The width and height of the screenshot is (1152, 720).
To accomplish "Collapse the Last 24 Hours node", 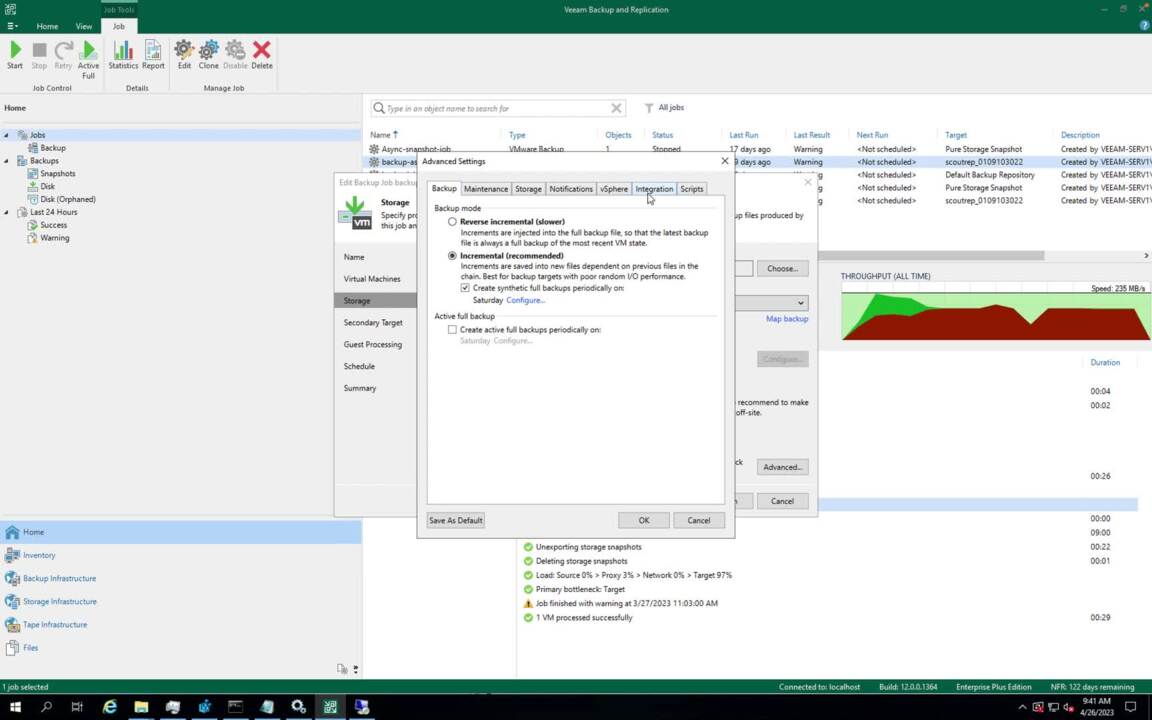I will pos(6,212).
